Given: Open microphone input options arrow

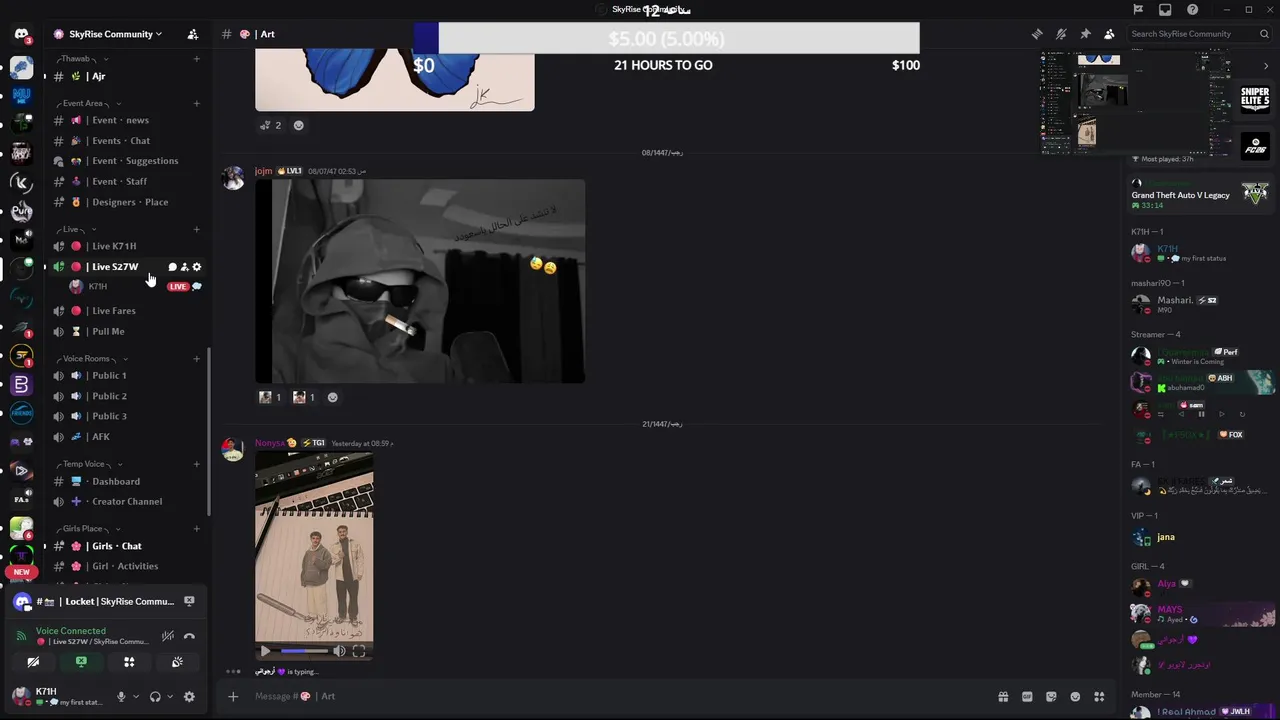Looking at the screenshot, I should [135, 697].
